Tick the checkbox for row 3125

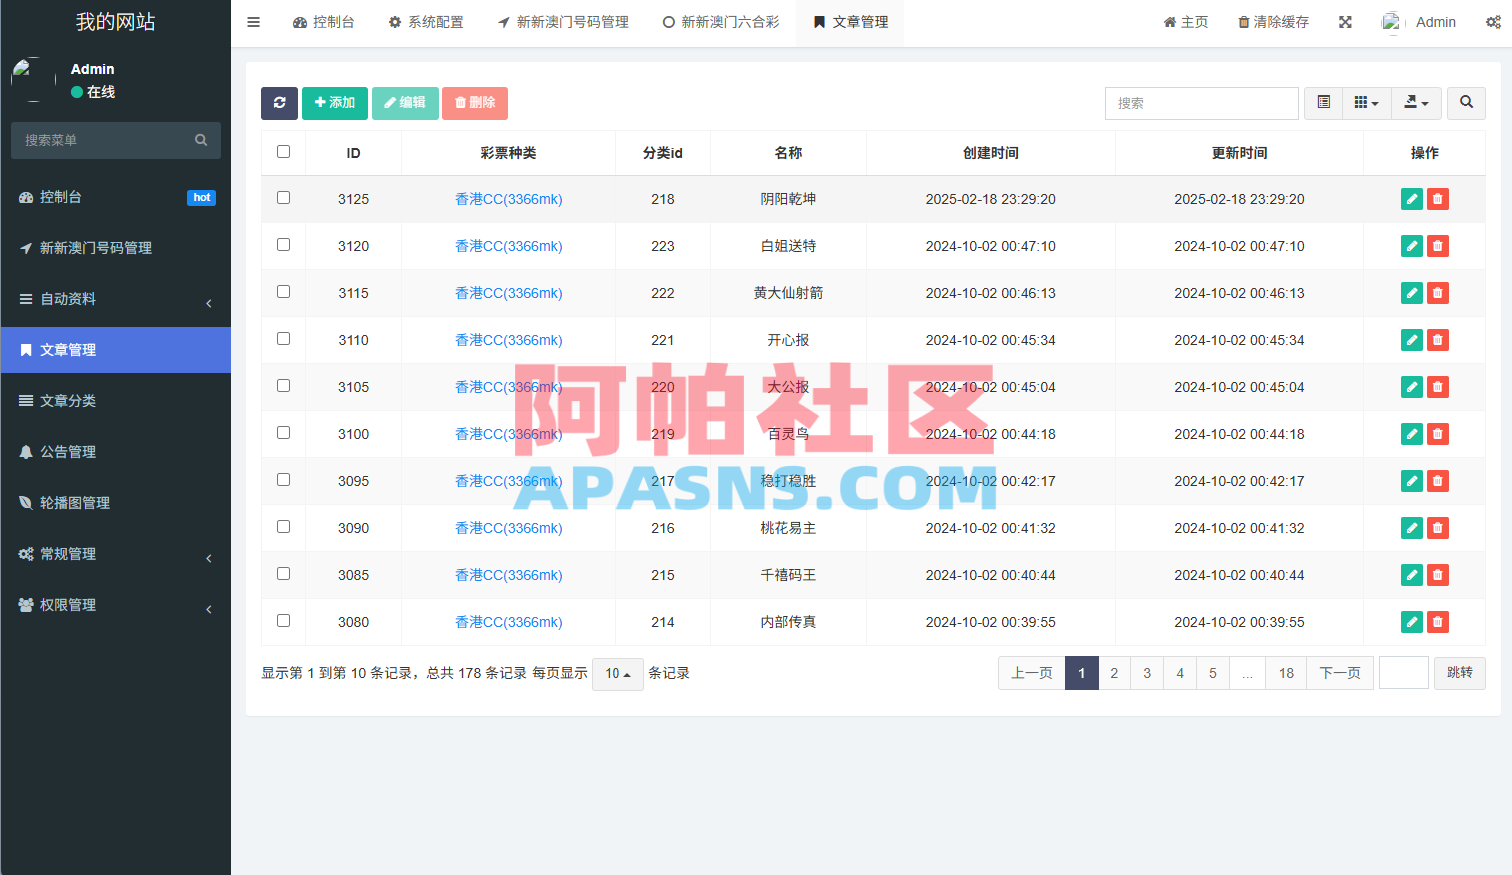click(x=284, y=198)
